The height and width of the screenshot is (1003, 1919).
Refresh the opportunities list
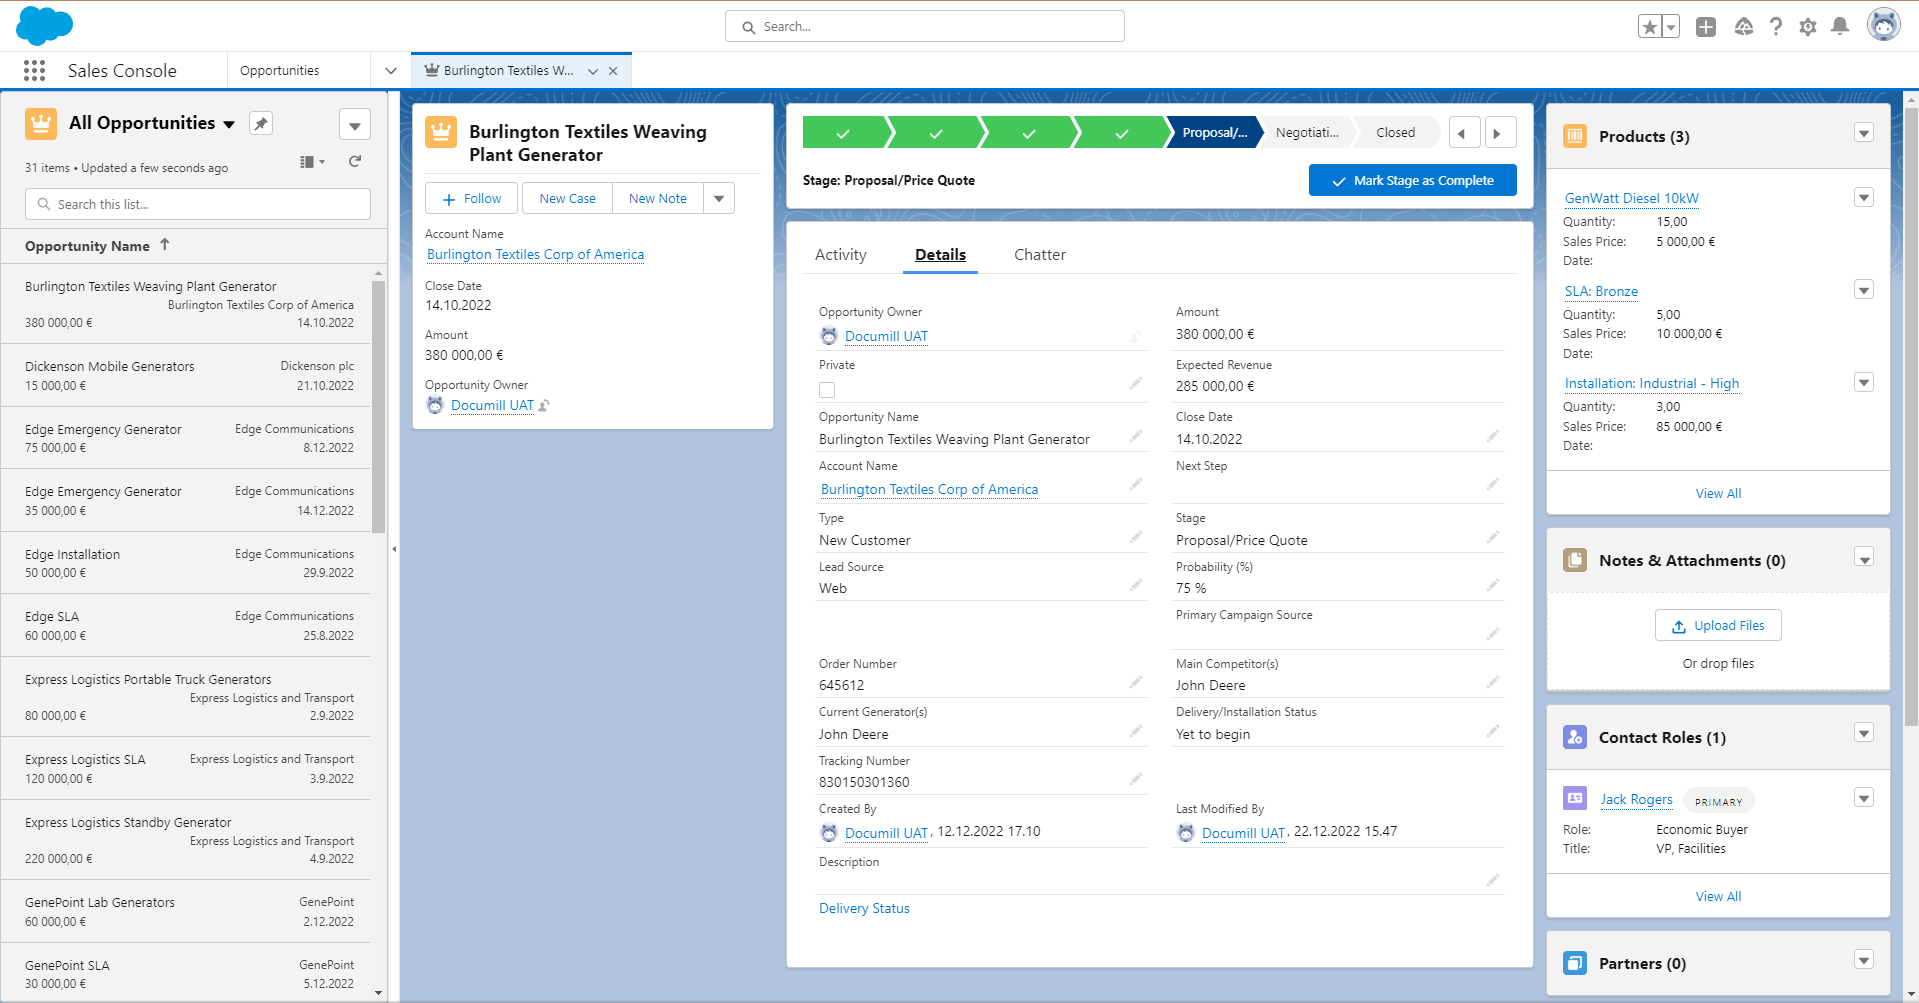(355, 161)
